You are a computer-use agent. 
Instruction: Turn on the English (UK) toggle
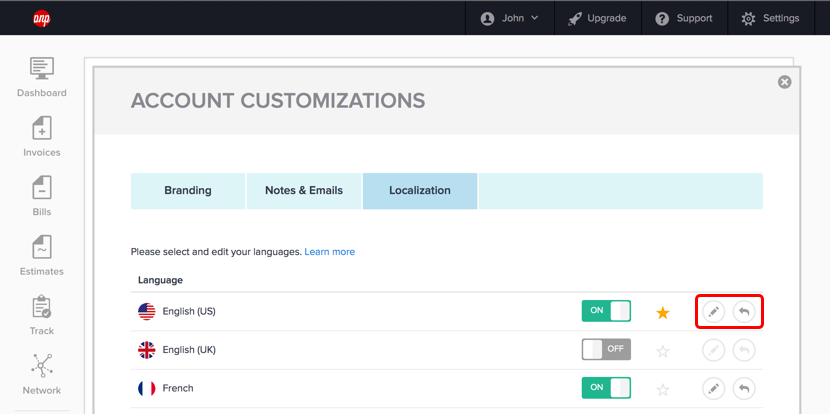[x=606, y=349]
